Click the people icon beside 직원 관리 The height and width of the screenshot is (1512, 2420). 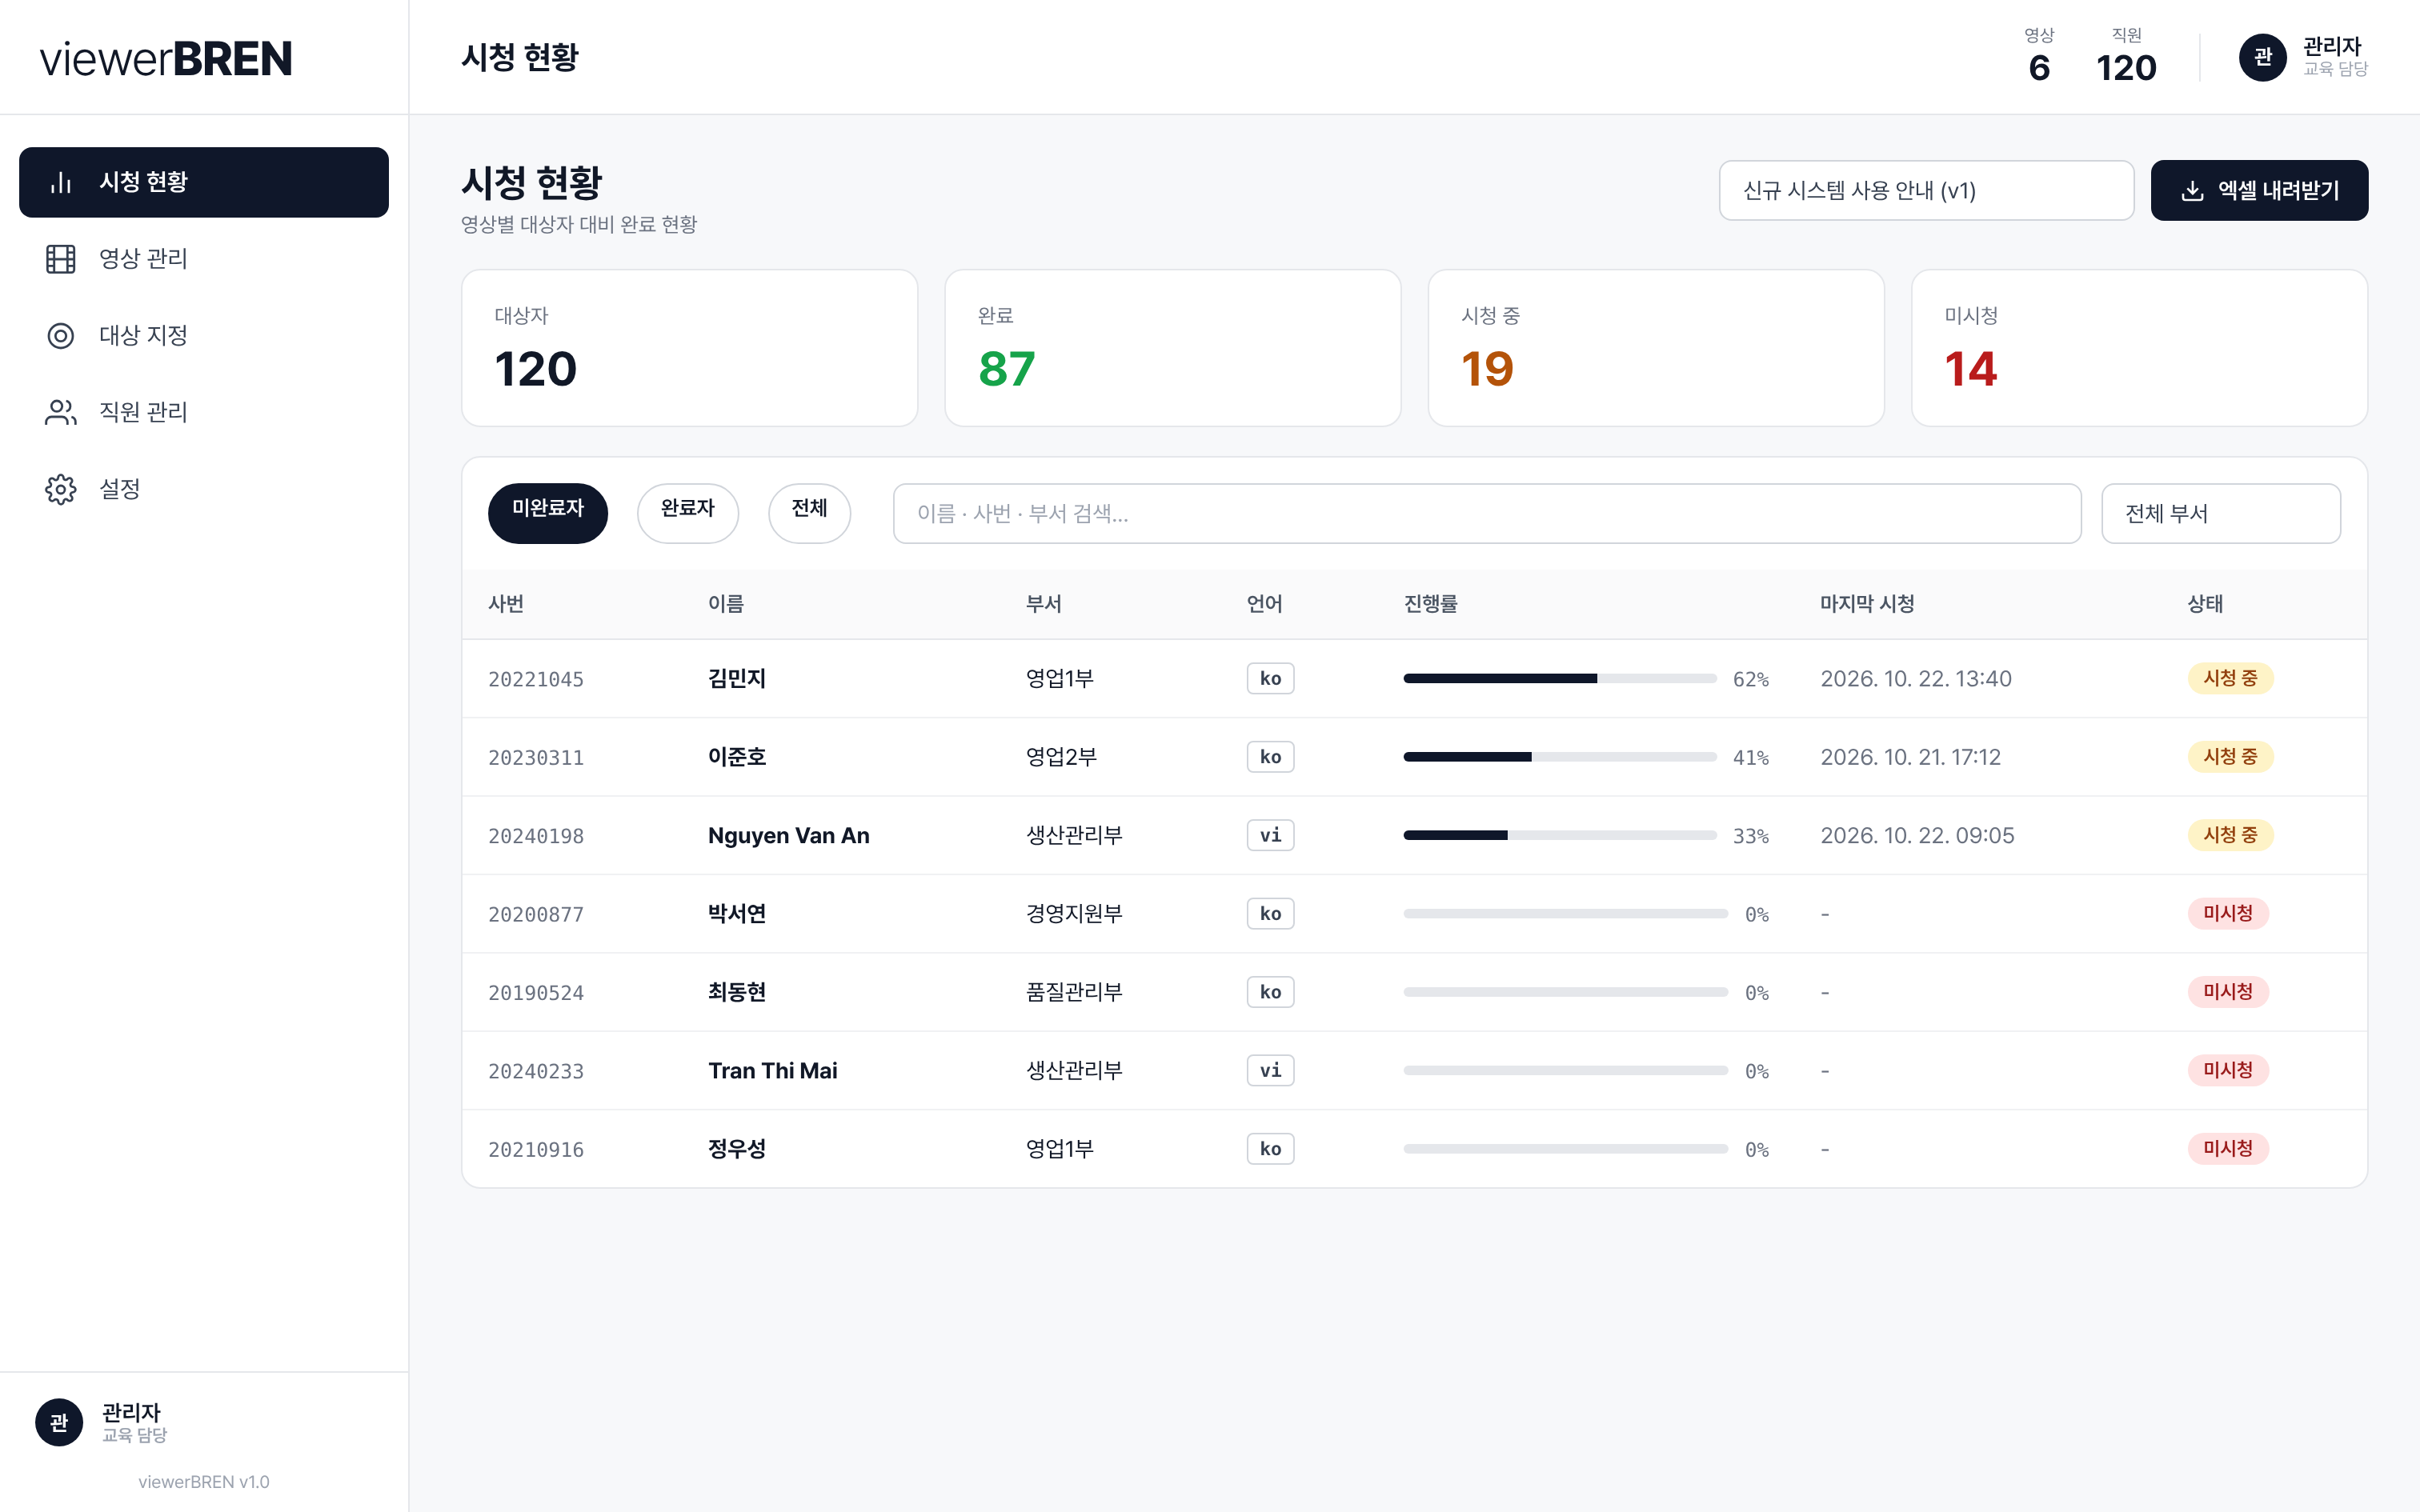tap(61, 412)
